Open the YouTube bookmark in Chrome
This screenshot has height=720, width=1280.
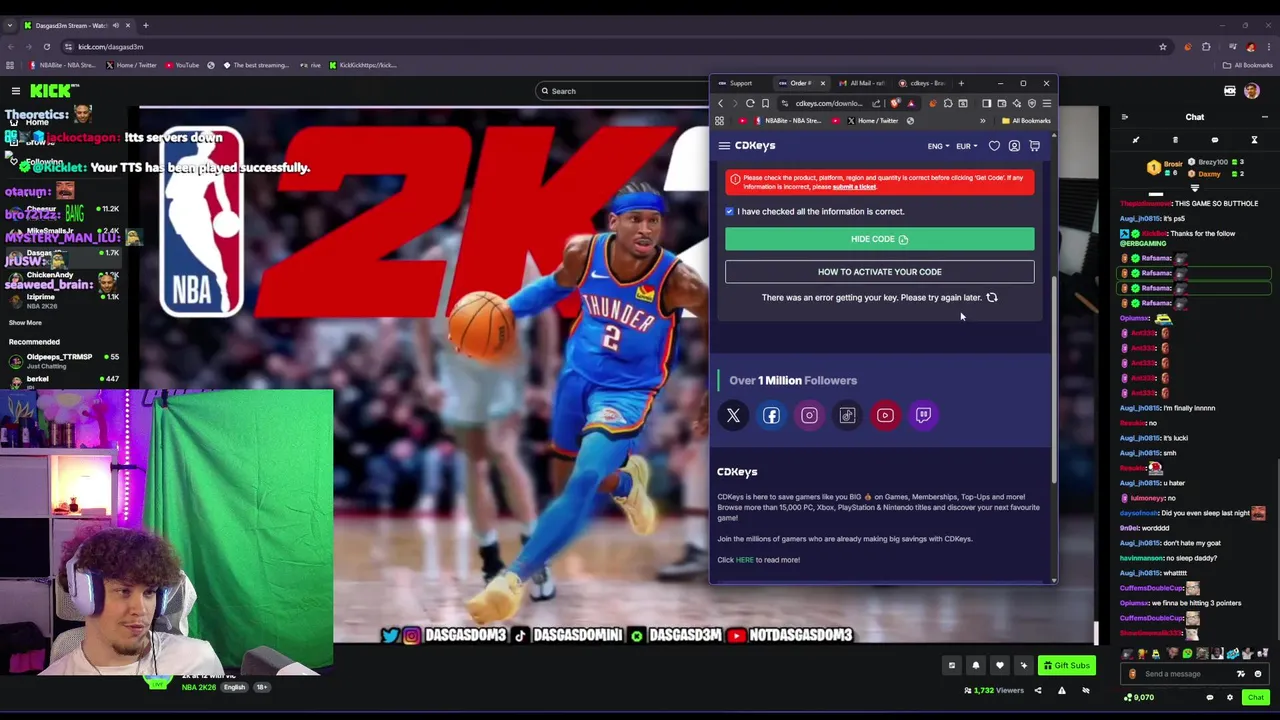coord(182,65)
